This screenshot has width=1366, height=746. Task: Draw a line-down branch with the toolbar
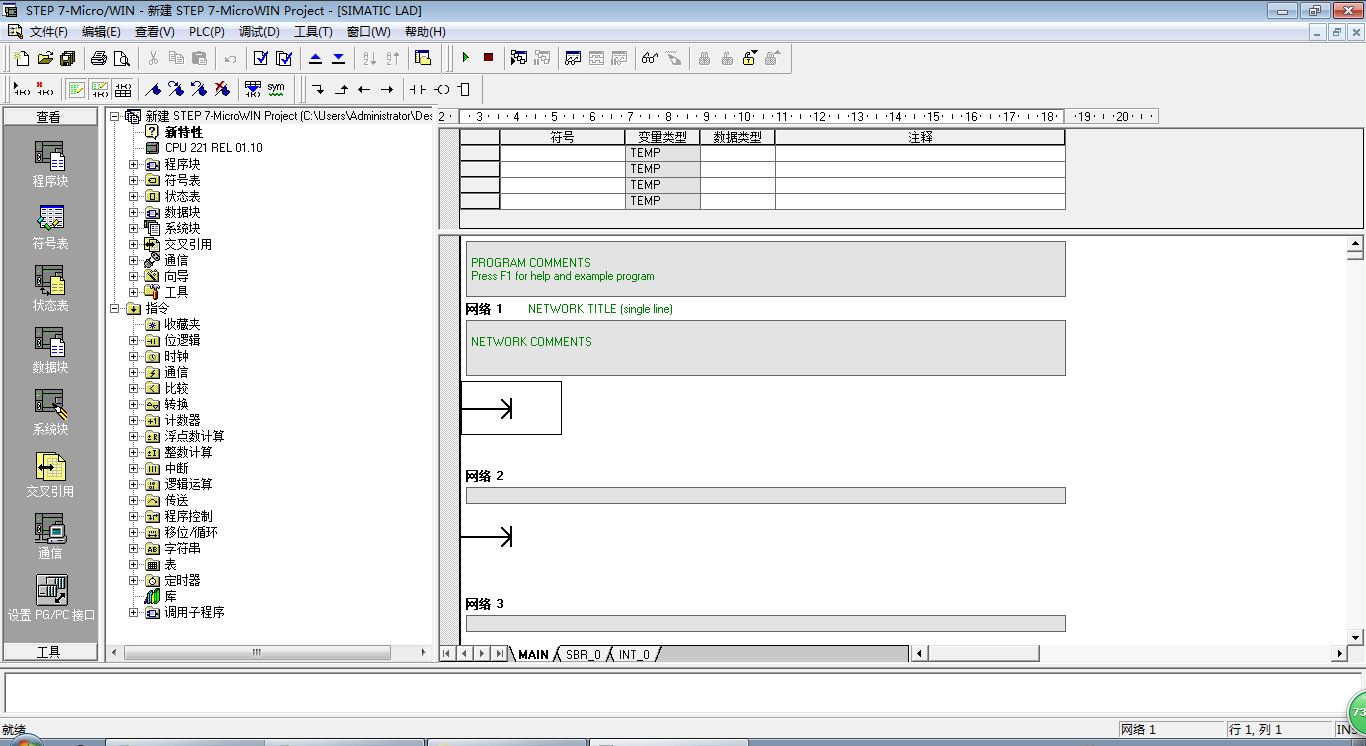coord(318,89)
